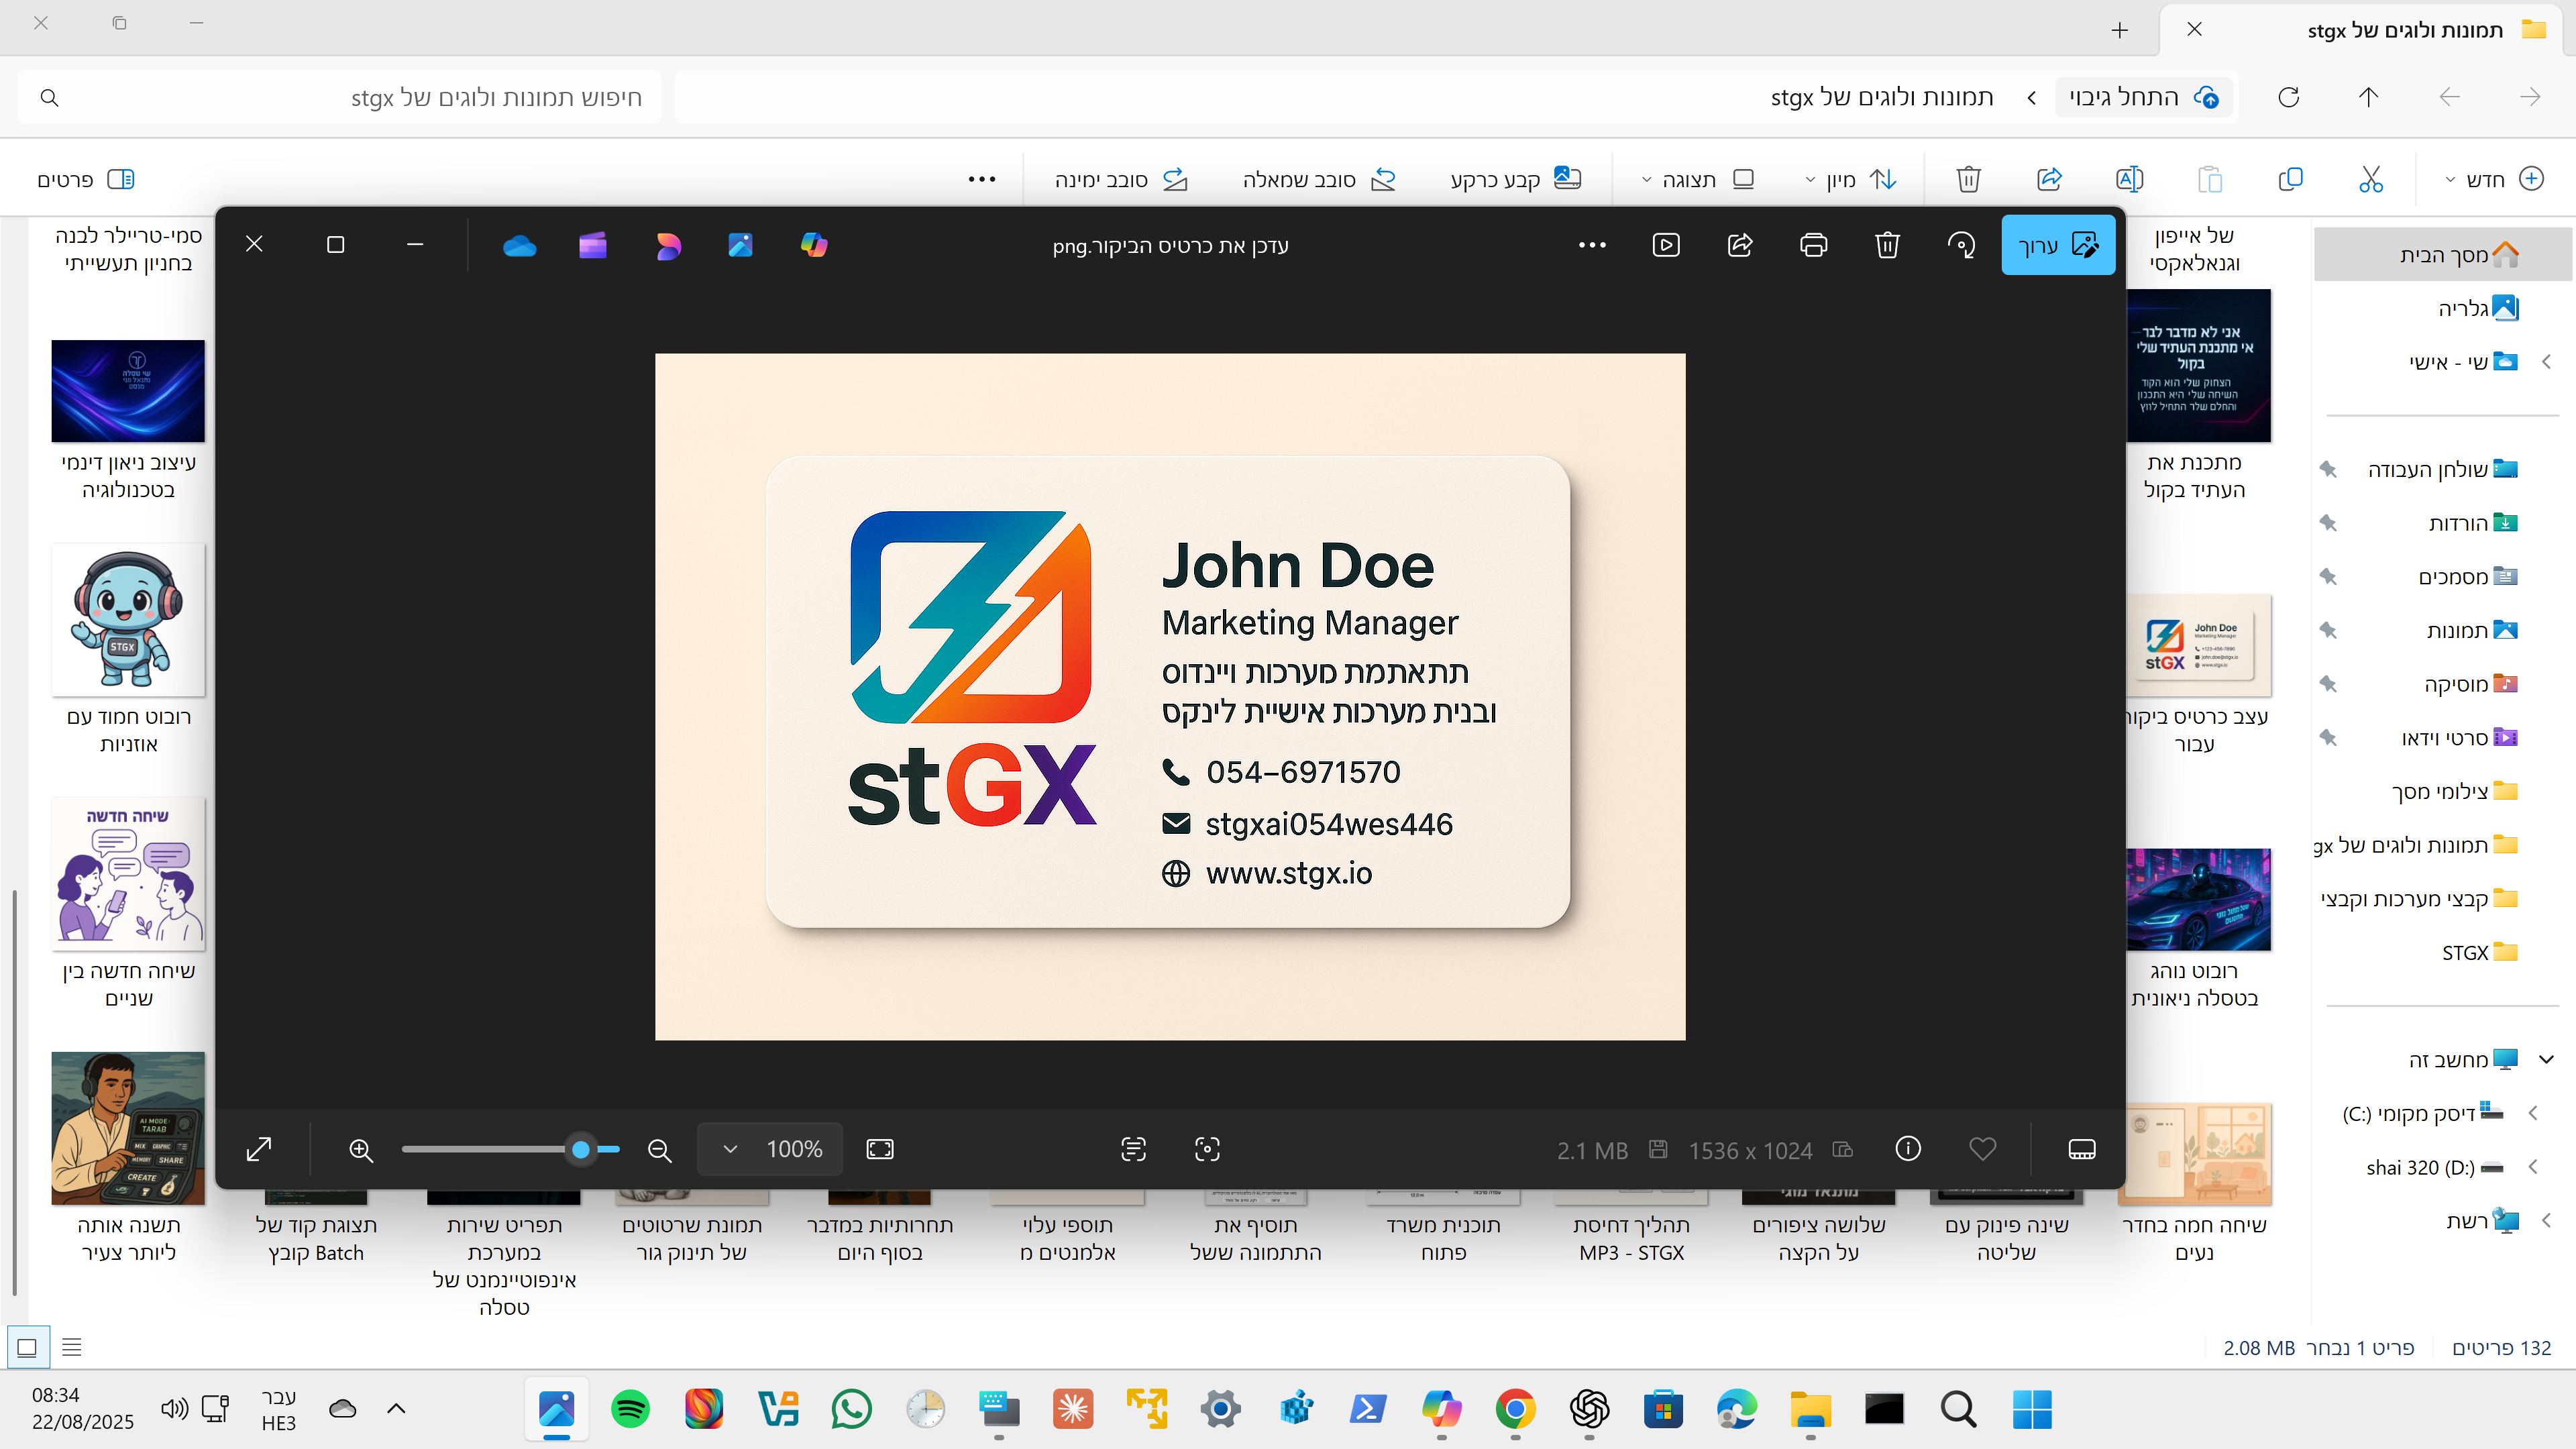Open the file info icon
Screen dimensions: 2576x1449
1908,1149
